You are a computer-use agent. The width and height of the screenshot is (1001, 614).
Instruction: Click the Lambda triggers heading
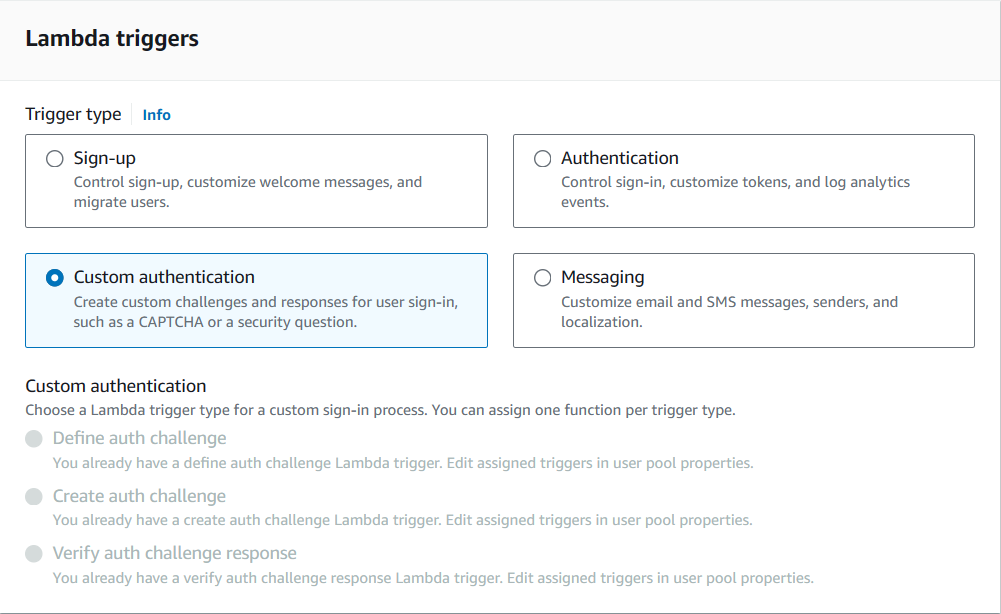pos(112,39)
